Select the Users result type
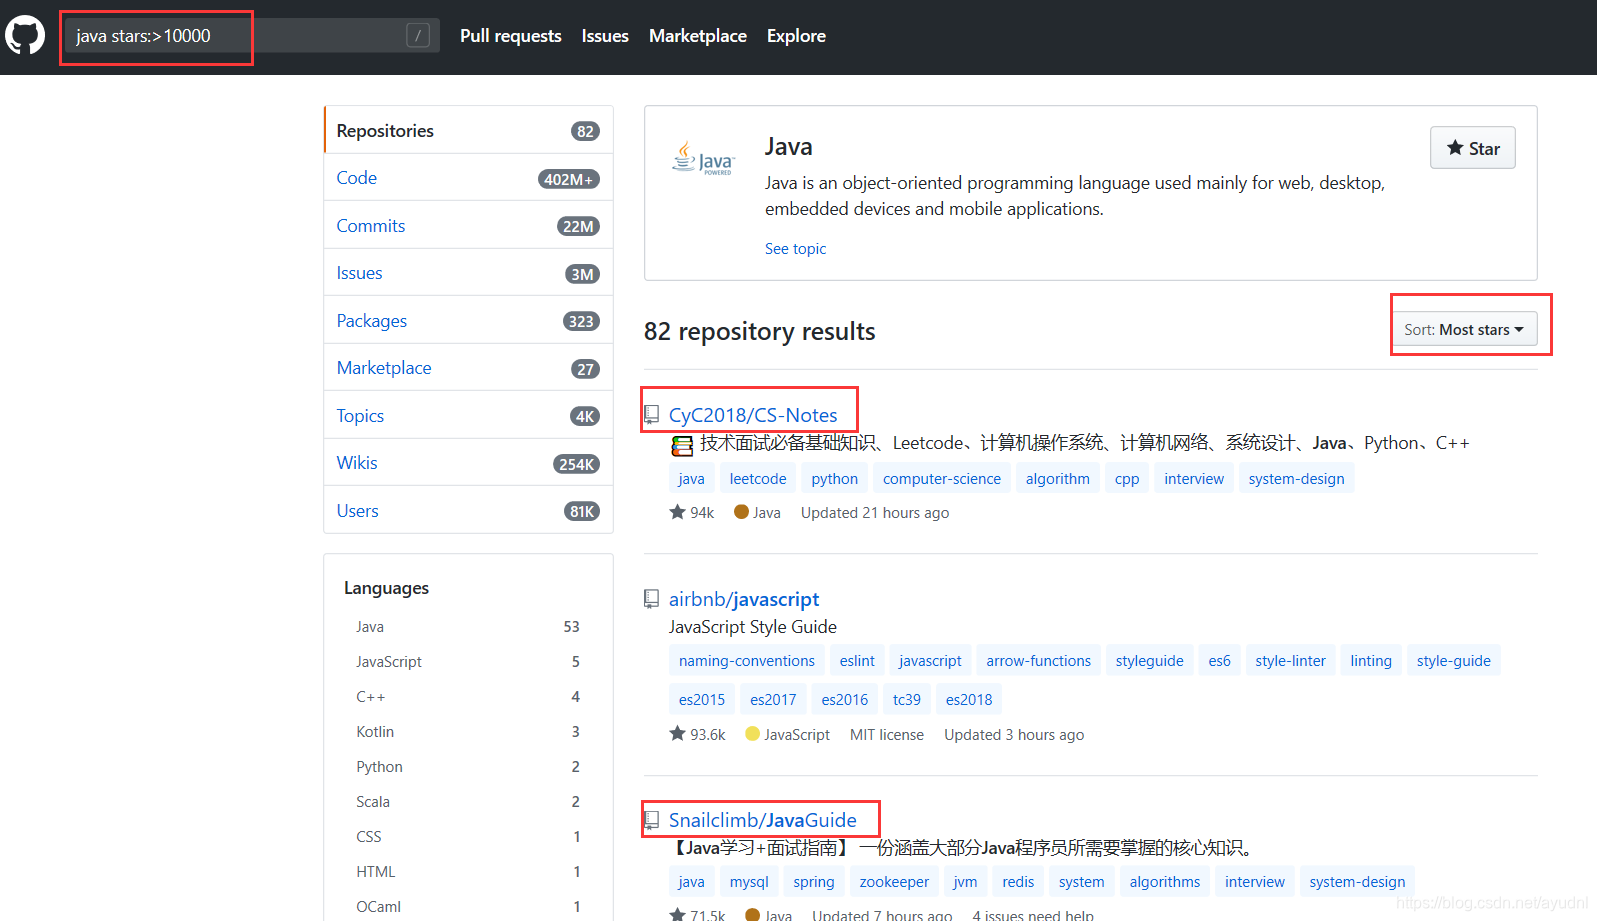Viewport: 1597px width, 921px height. pos(468,511)
